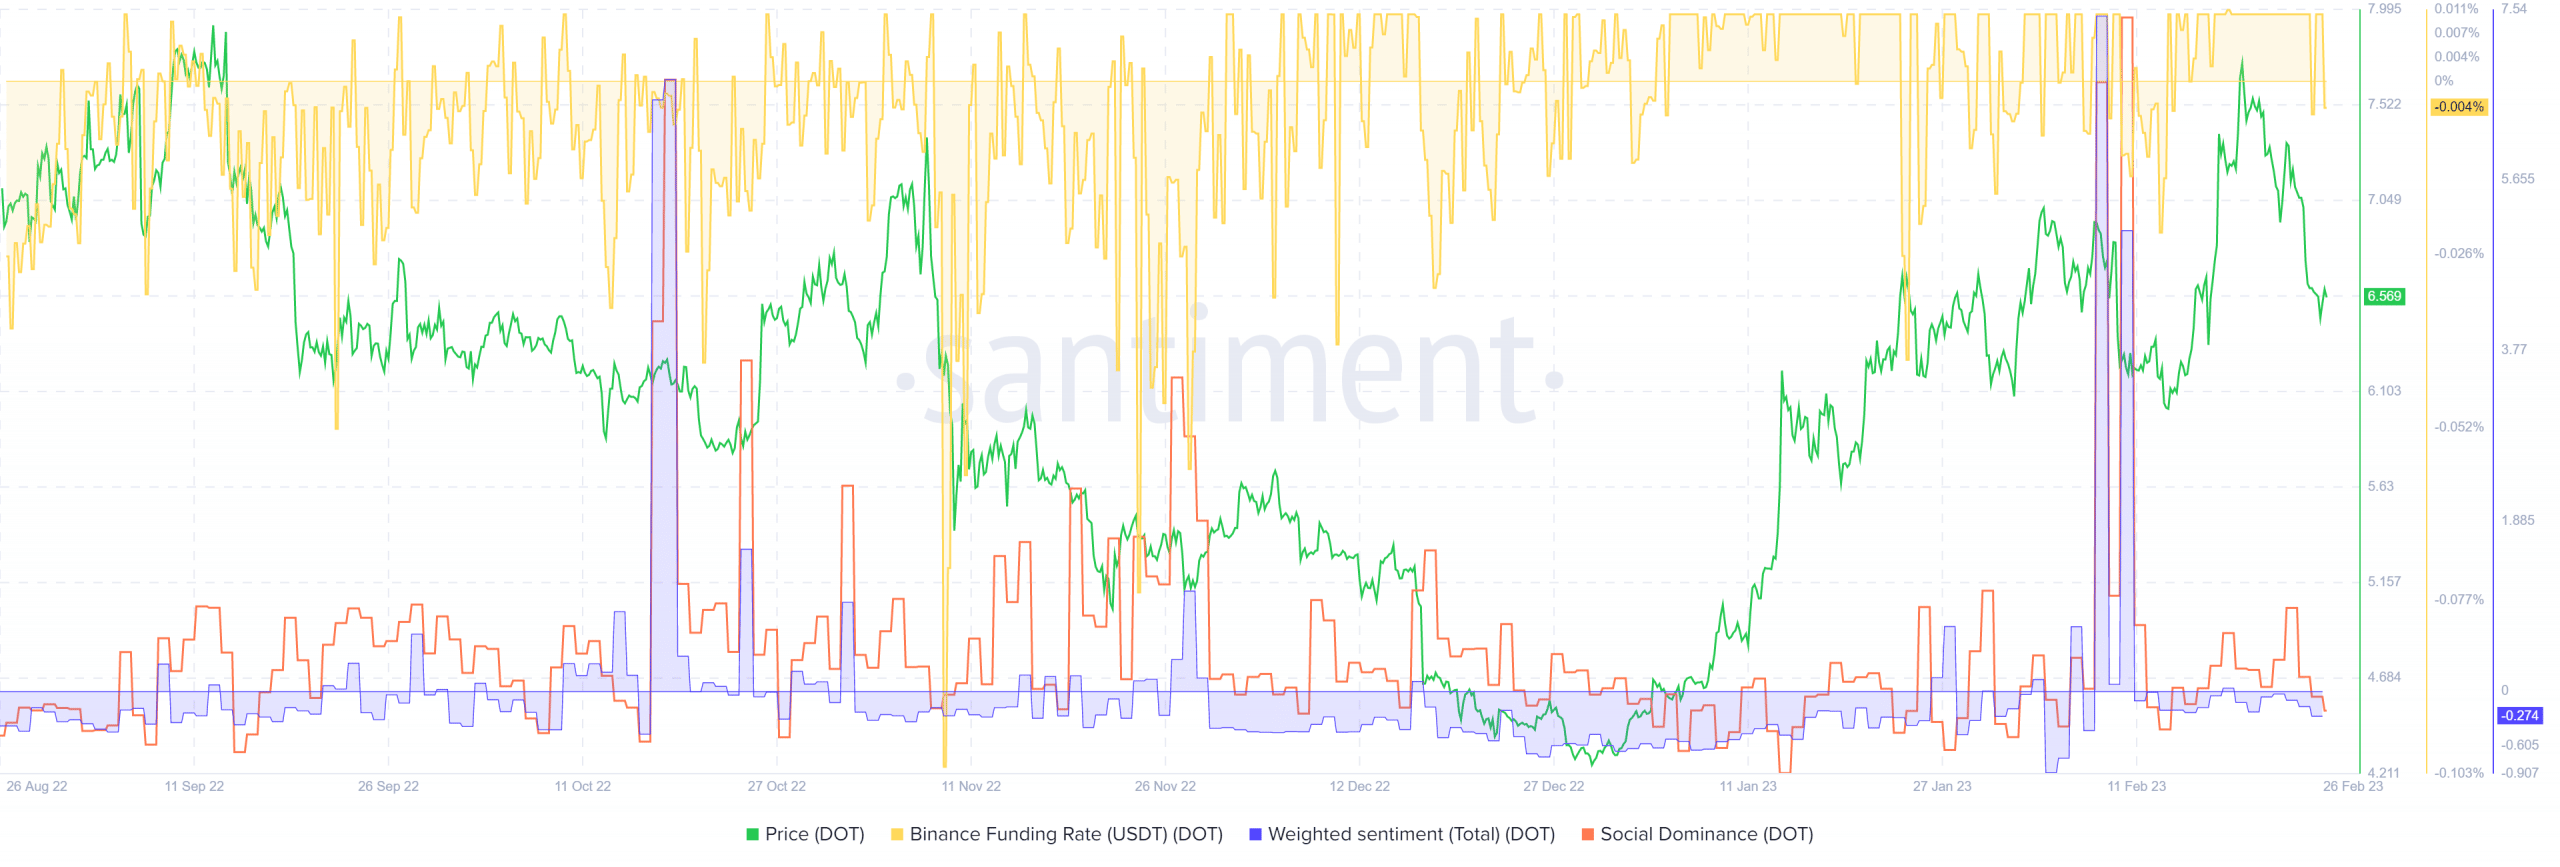Click the -0.077% funding rate axis value
The height and width of the screenshot is (867, 2560).
[2458, 600]
